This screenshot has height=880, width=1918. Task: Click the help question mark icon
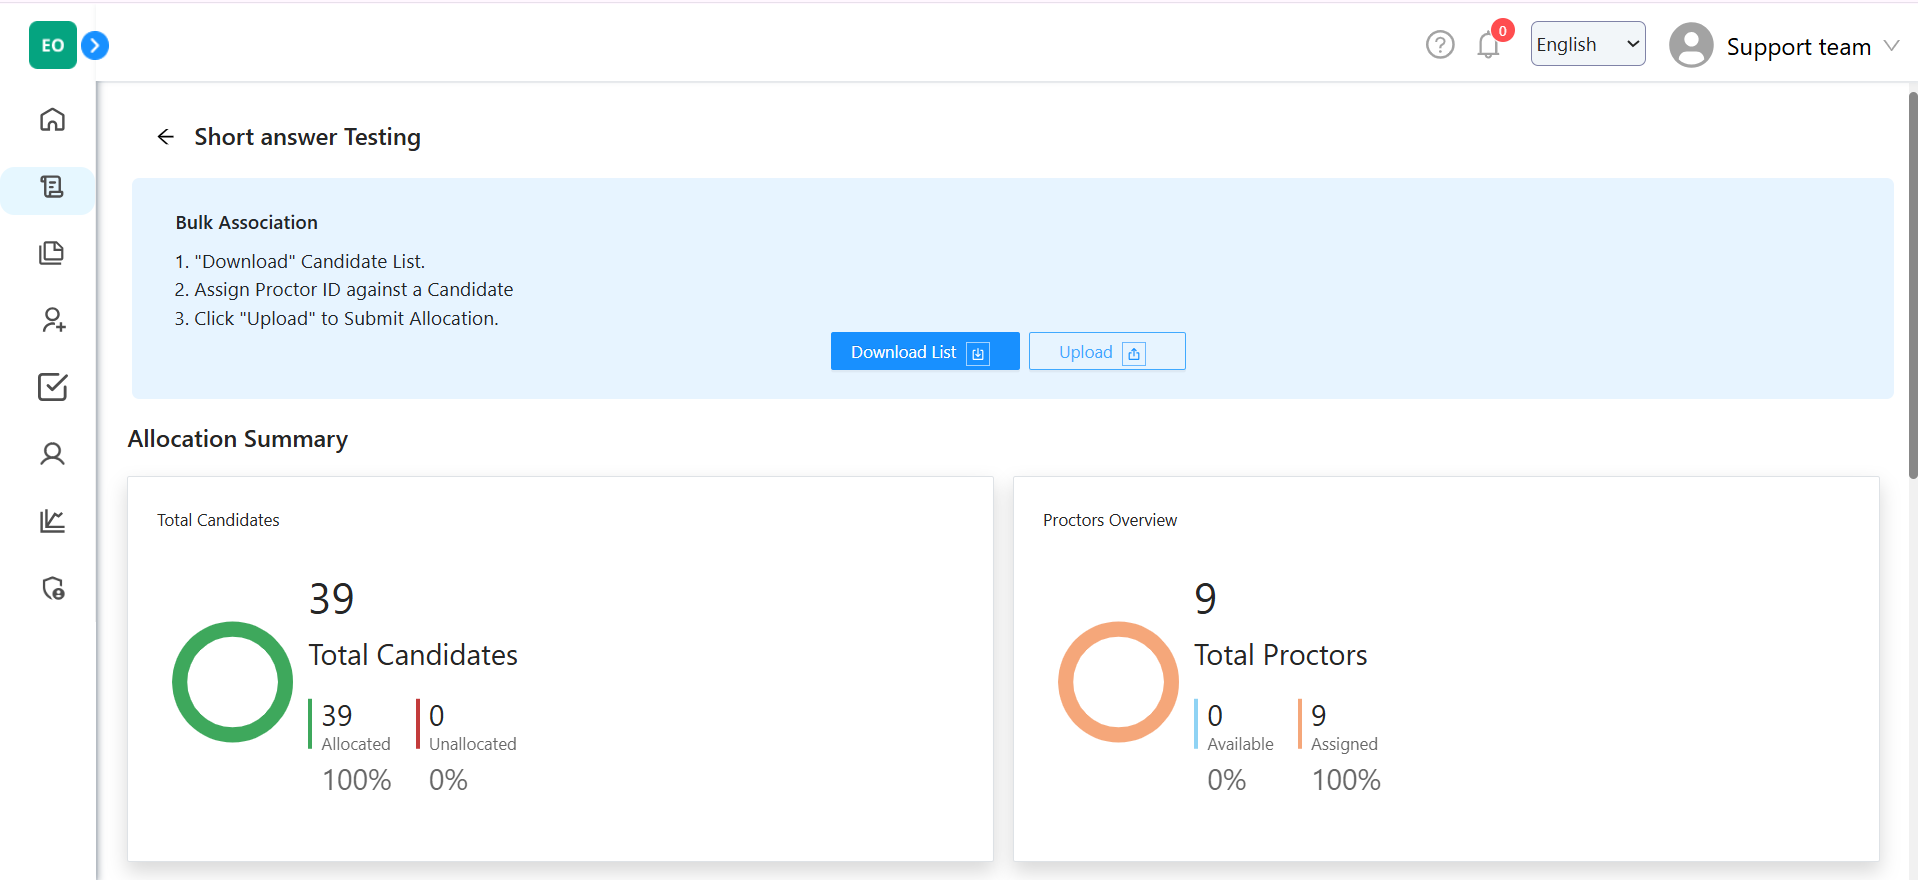(1439, 45)
